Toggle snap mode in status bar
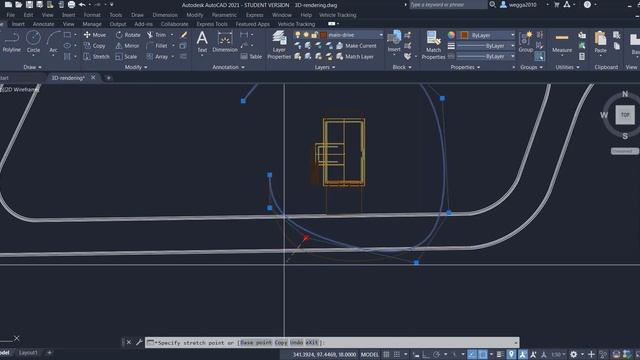The height and width of the screenshot is (360, 640). pos(396,354)
